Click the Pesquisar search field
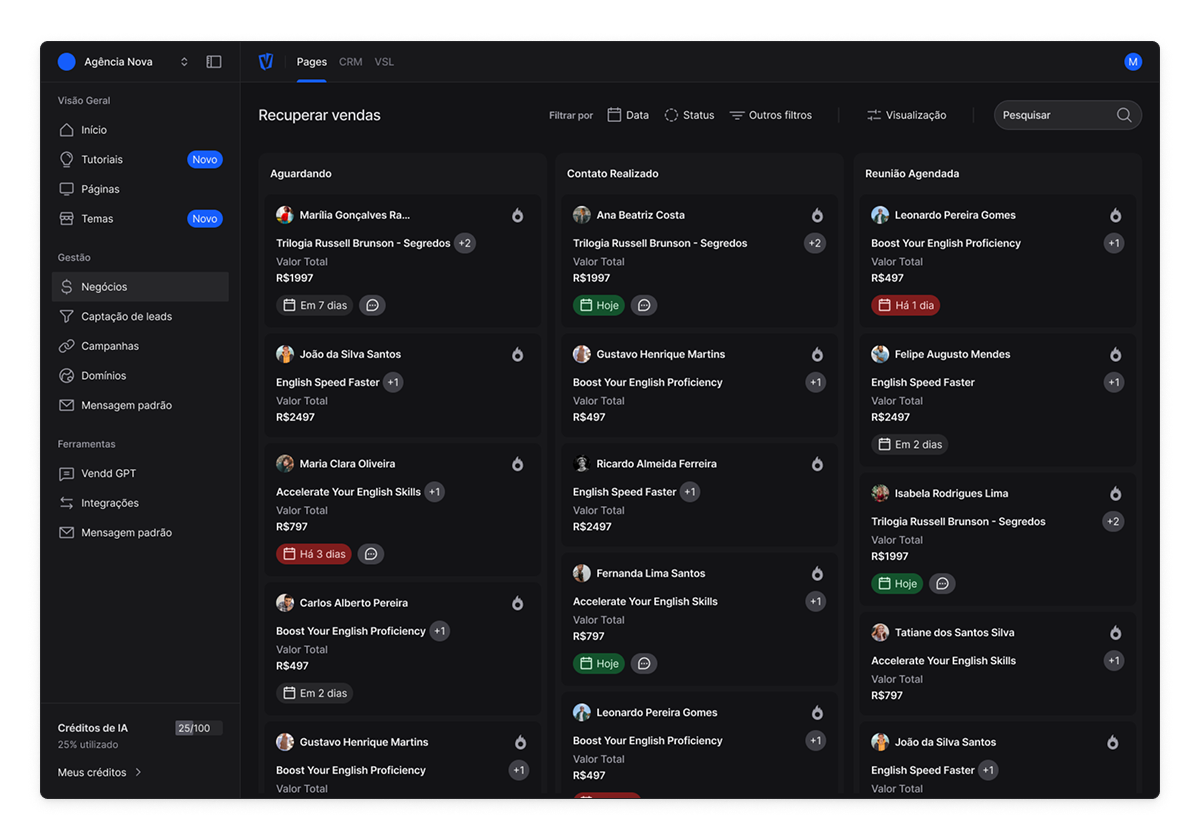Screen dimensions: 1200x840 (x=1055, y=115)
